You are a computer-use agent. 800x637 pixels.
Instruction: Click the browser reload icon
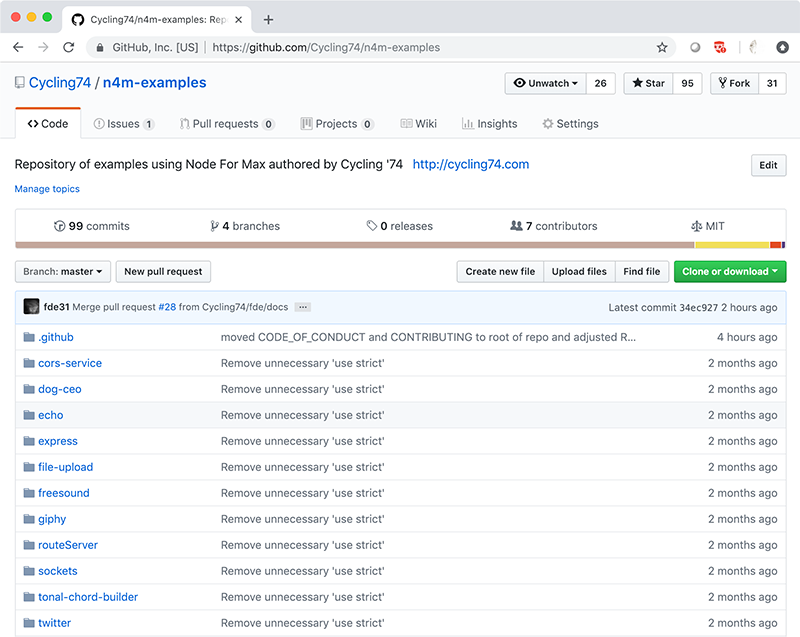point(68,47)
